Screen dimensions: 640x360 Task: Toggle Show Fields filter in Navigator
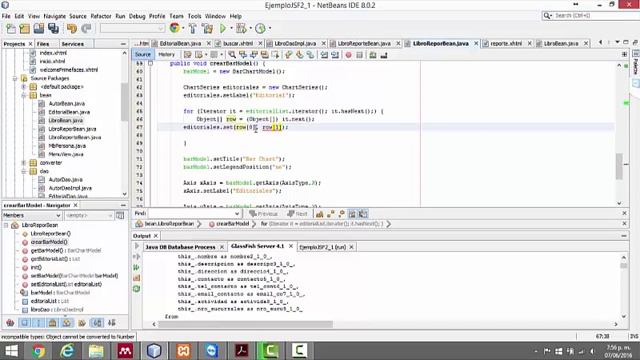pos(24,323)
